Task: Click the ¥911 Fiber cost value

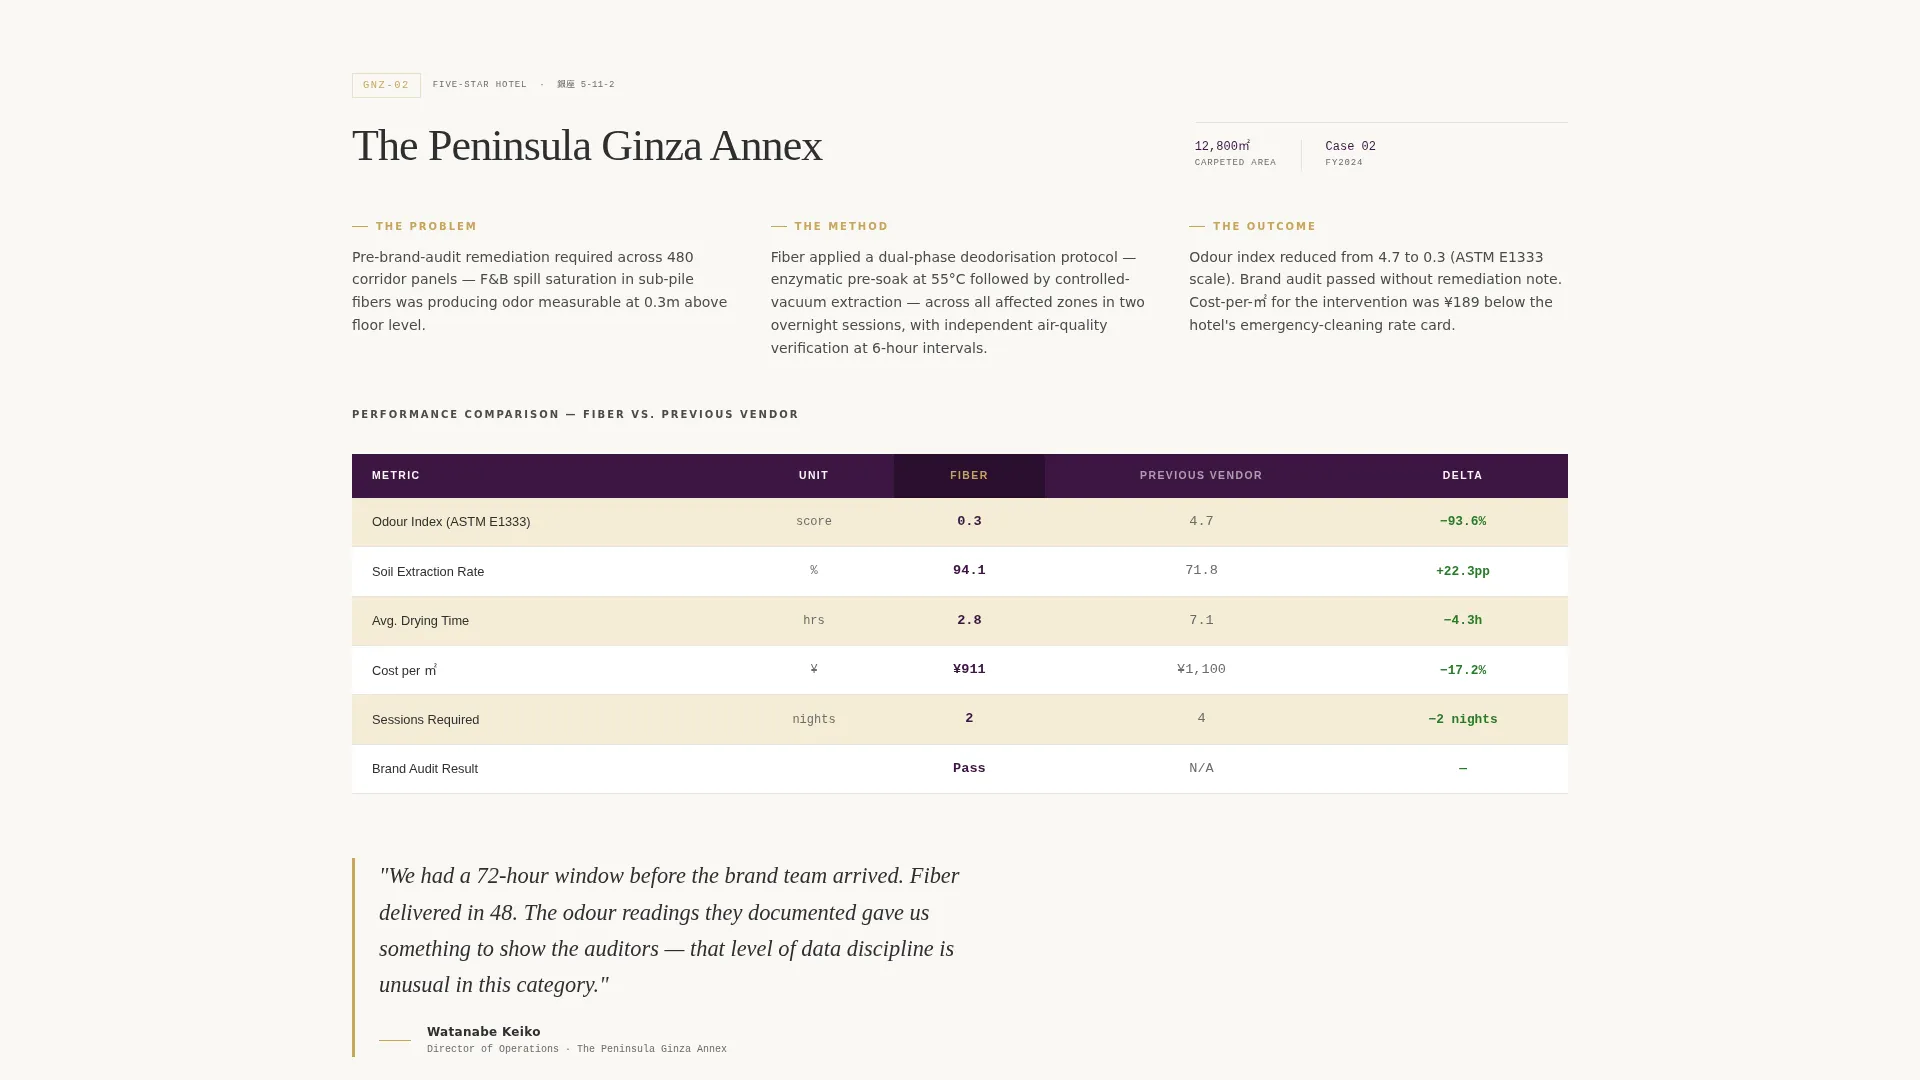Action: click(x=969, y=670)
